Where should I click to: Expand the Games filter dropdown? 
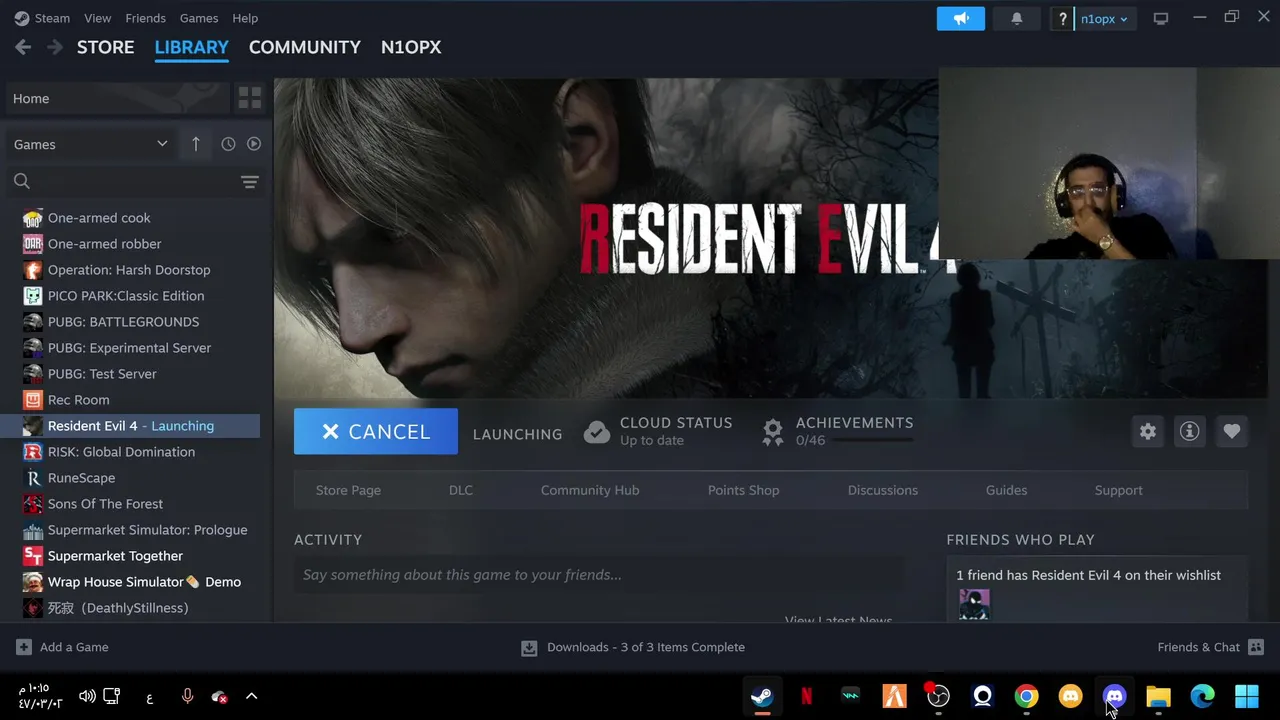[x=90, y=144]
